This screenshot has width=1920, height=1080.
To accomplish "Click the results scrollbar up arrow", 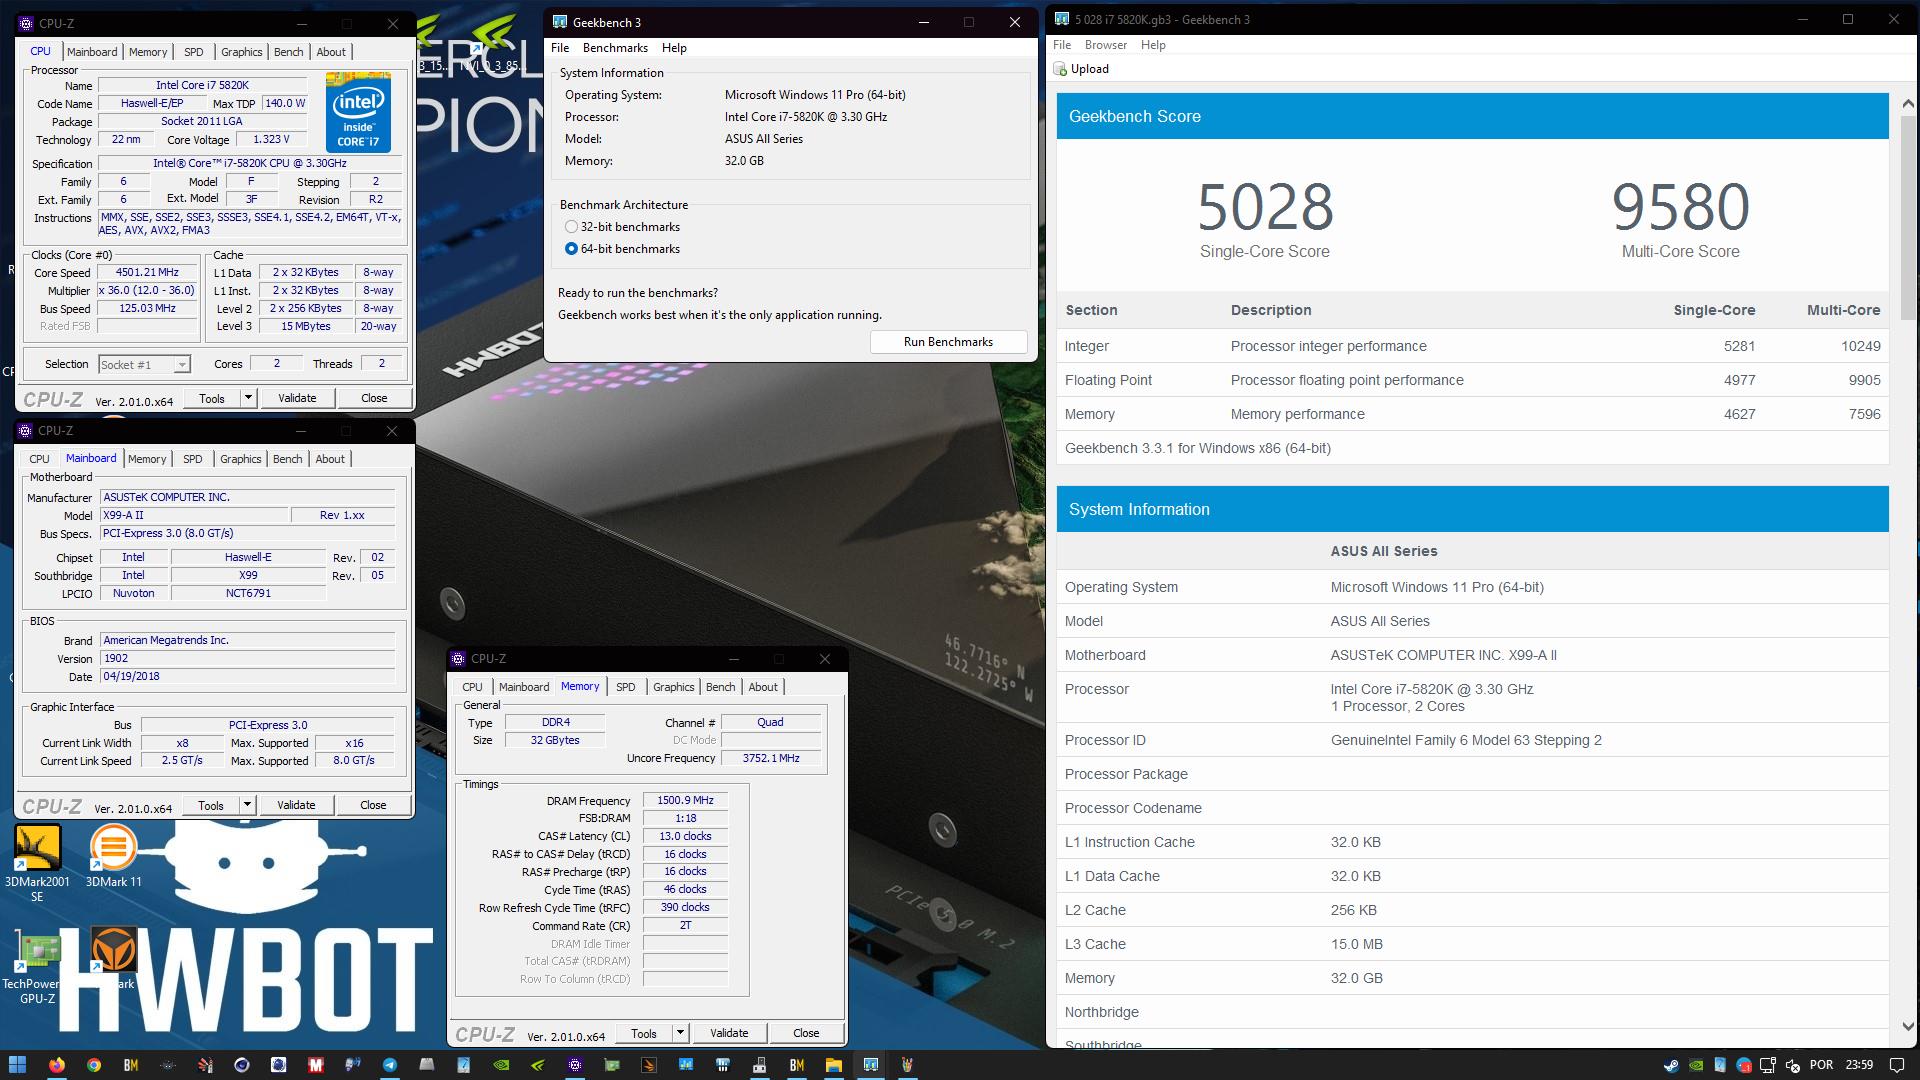I will click(1908, 103).
